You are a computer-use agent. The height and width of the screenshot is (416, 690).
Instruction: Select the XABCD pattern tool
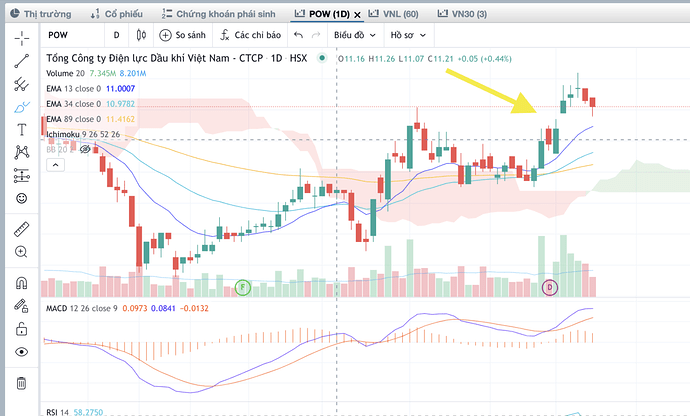22,152
